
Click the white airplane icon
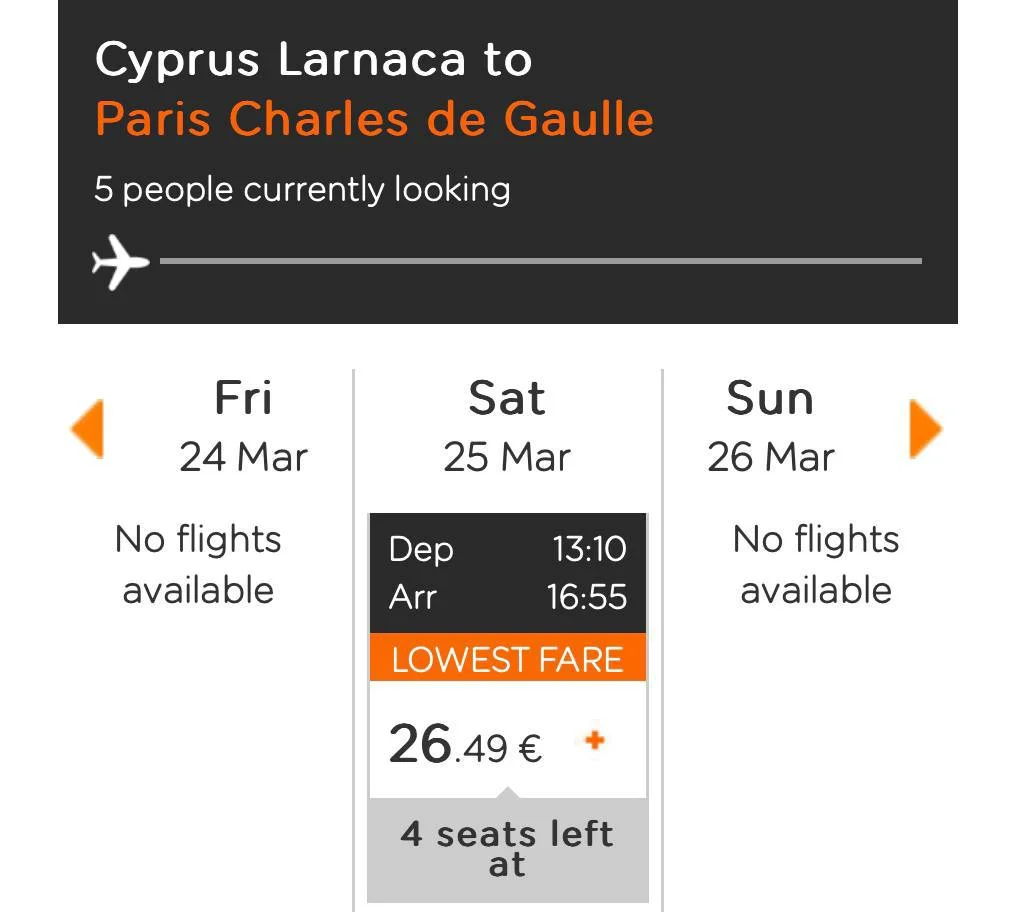pos(120,262)
